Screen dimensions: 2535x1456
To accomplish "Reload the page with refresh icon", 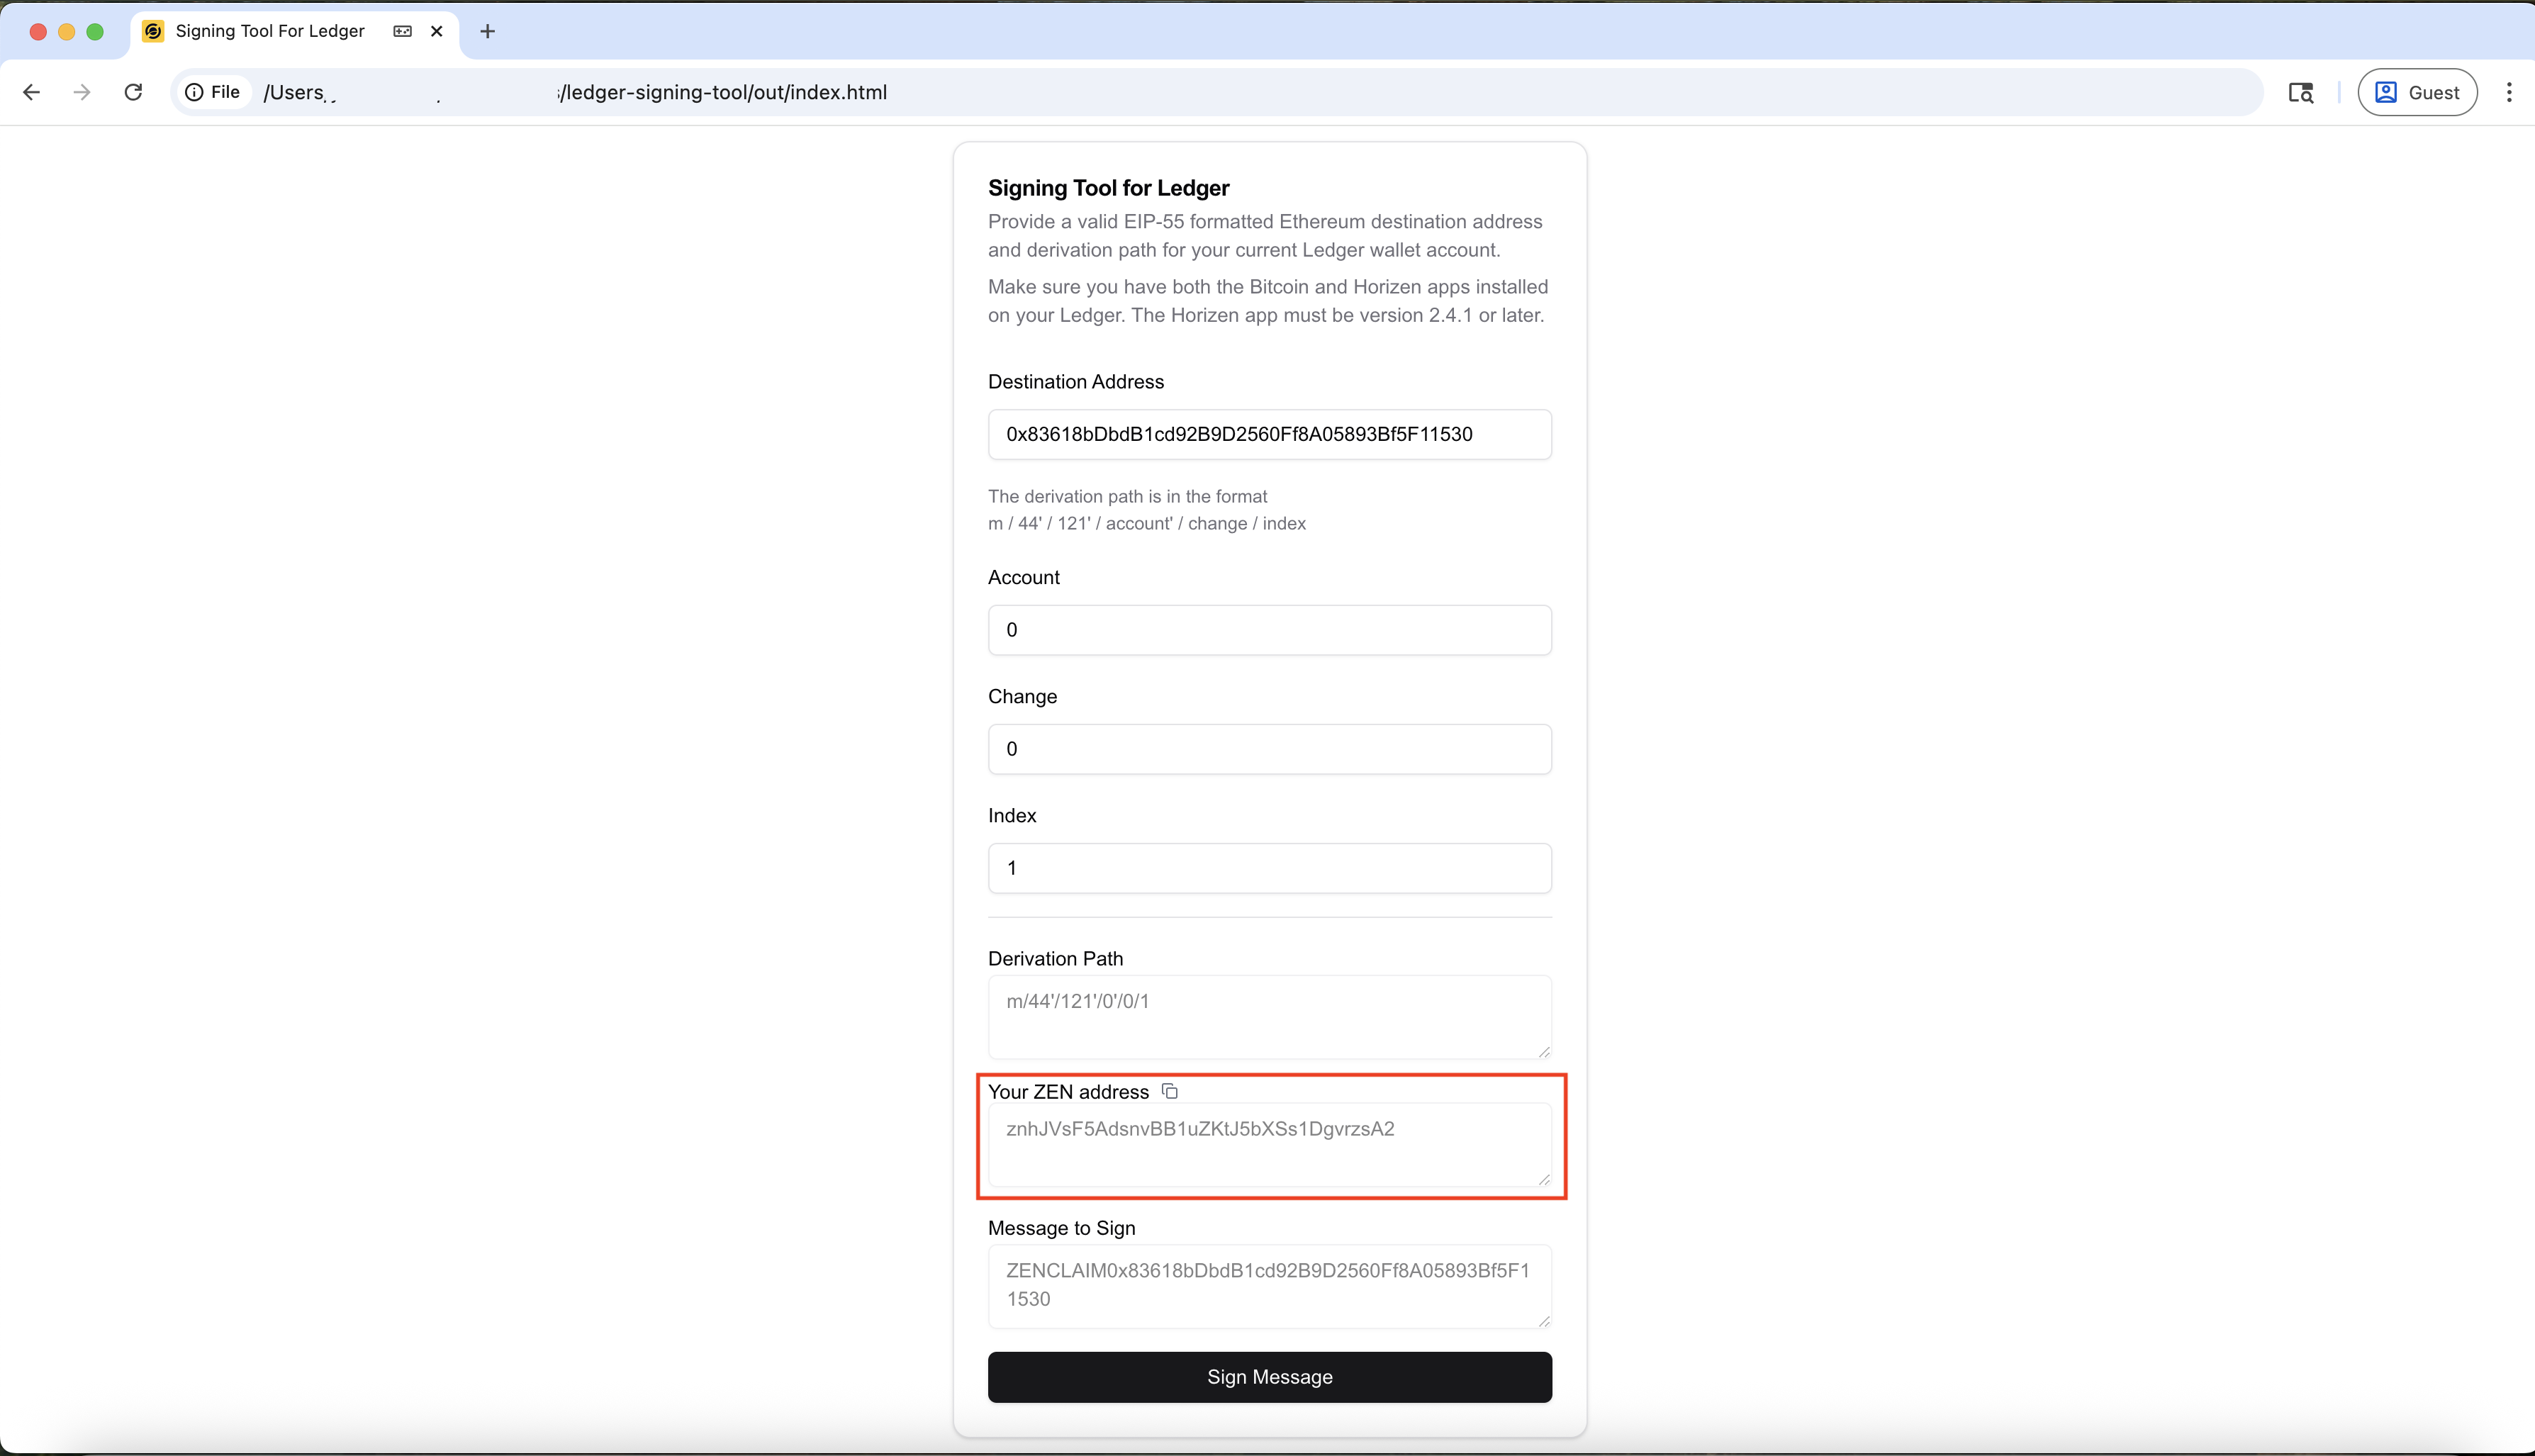I will click(x=133, y=92).
